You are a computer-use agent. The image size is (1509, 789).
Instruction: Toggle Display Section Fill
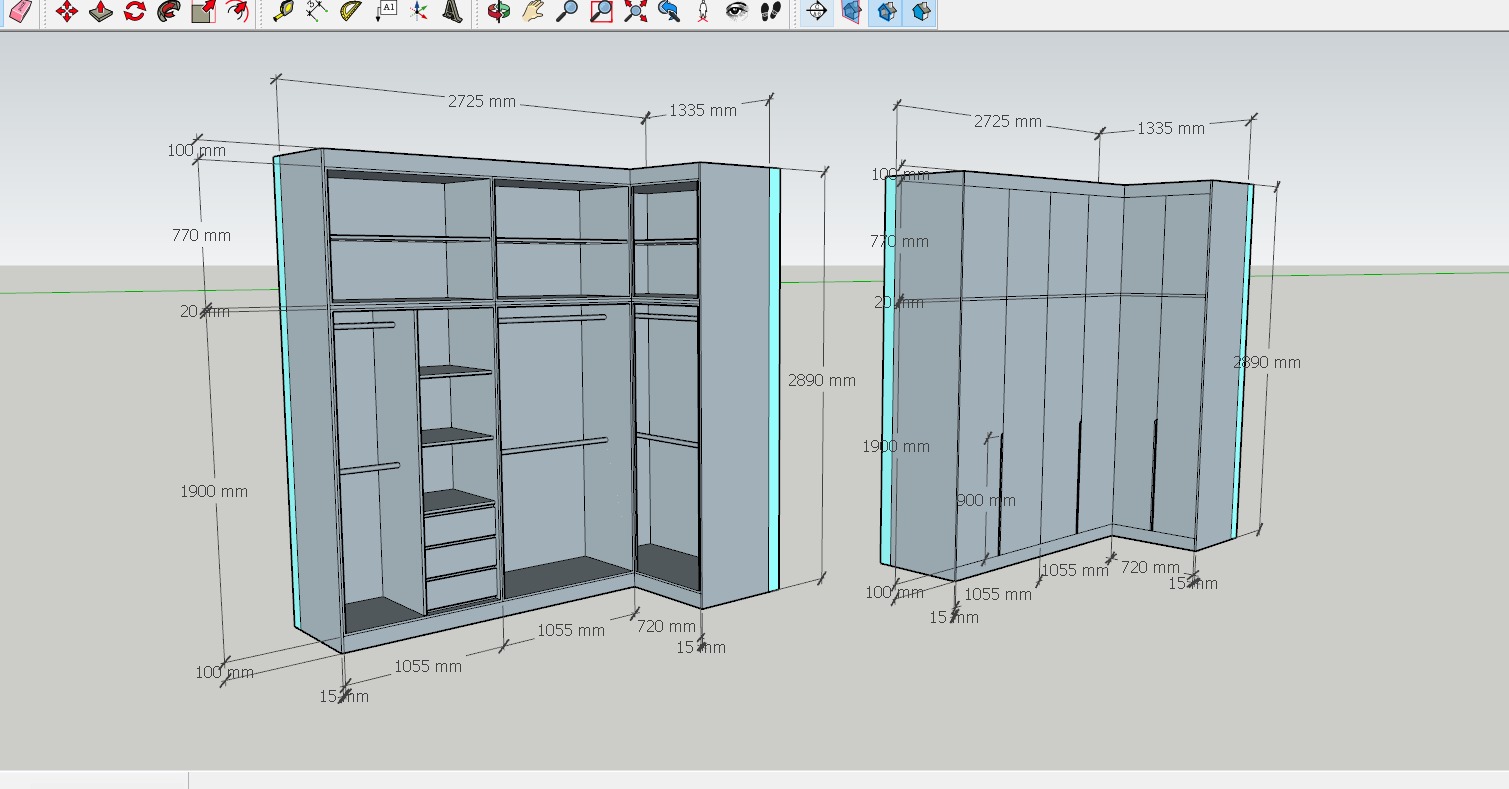920,11
